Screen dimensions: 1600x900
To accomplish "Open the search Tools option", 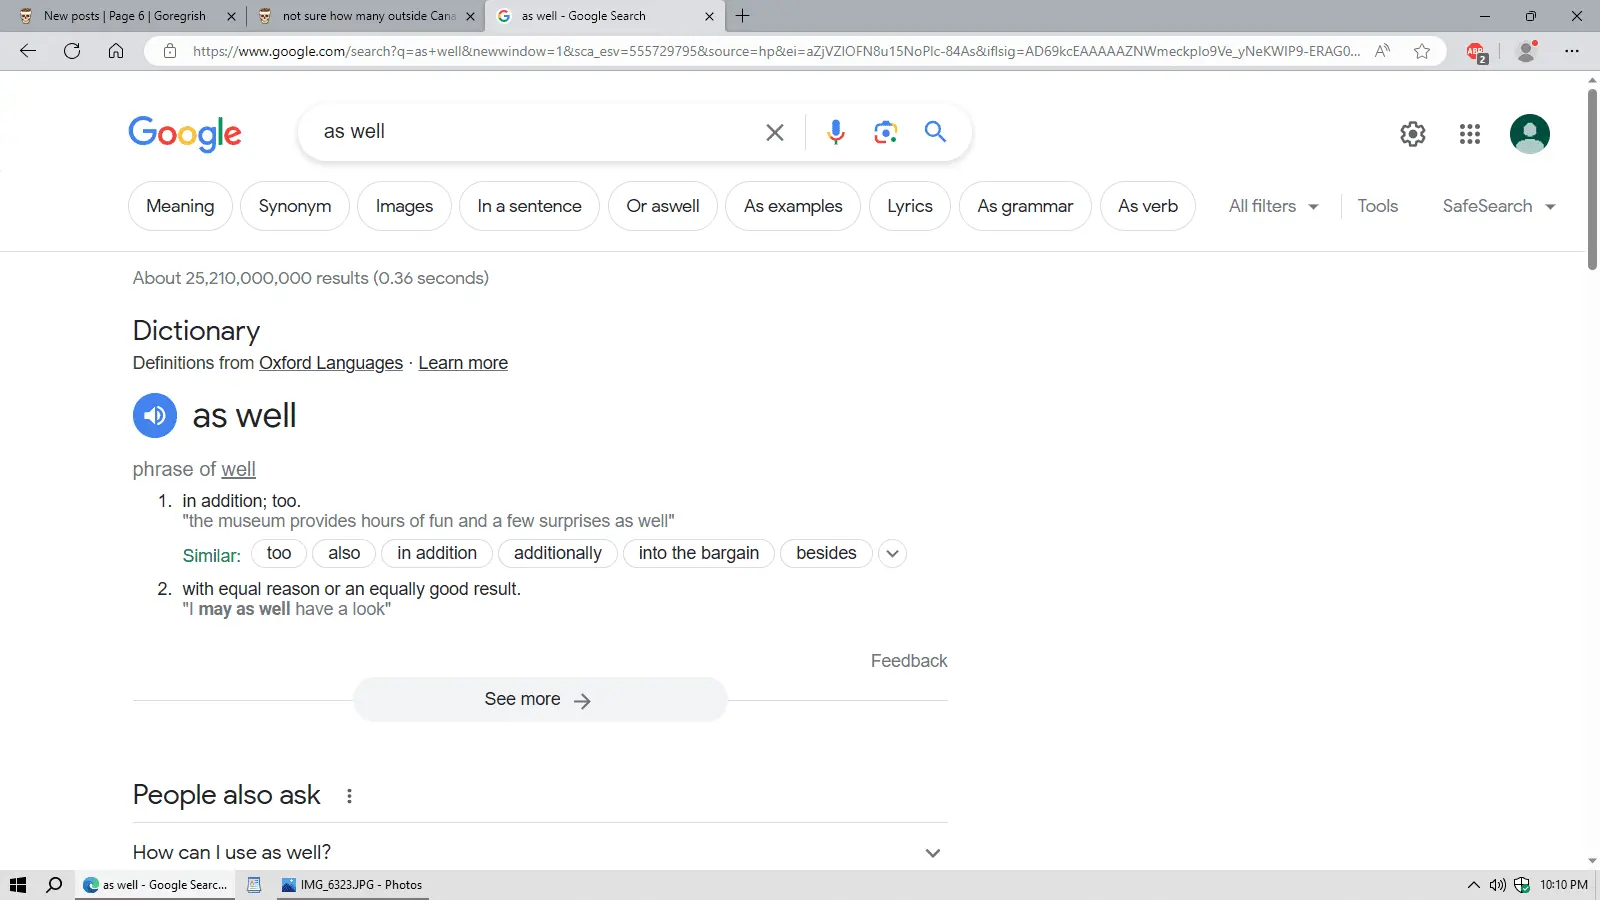I will [x=1377, y=206].
